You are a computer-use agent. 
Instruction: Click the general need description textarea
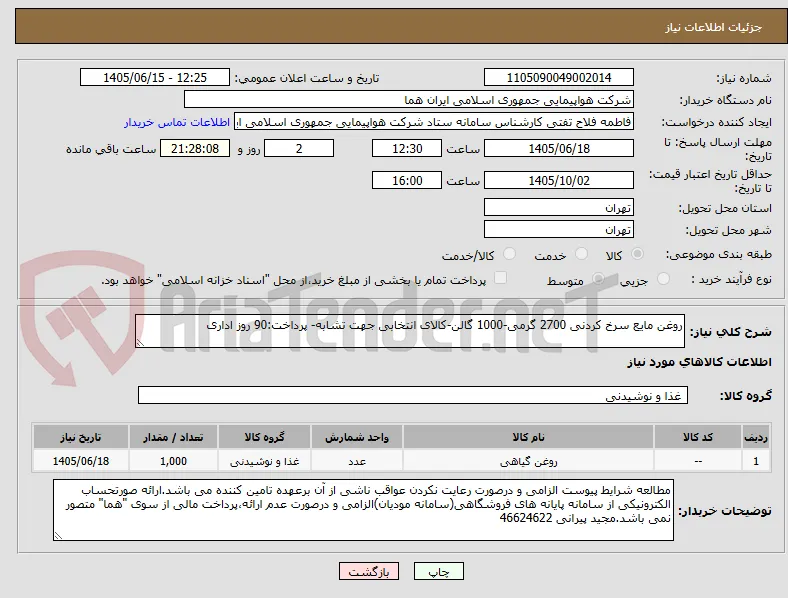pyautogui.click(x=410, y=331)
